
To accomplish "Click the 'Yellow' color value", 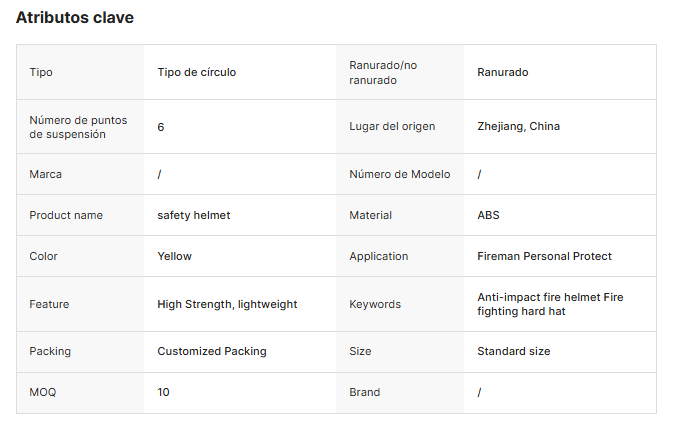I will [x=174, y=256].
